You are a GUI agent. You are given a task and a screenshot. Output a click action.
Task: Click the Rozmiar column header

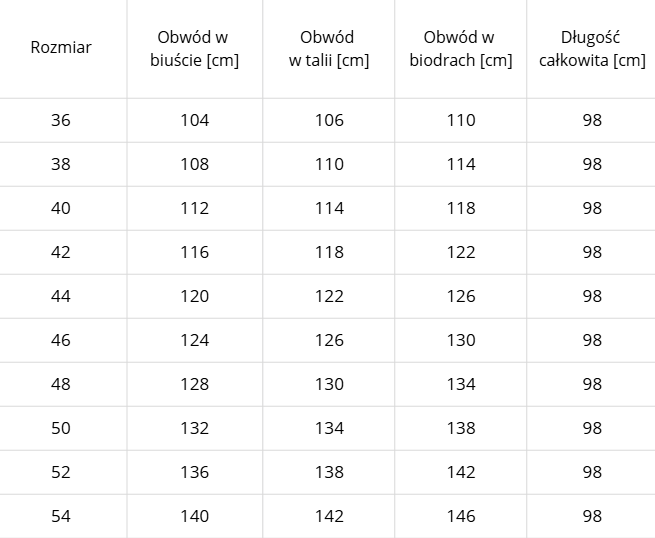(61, 47)
